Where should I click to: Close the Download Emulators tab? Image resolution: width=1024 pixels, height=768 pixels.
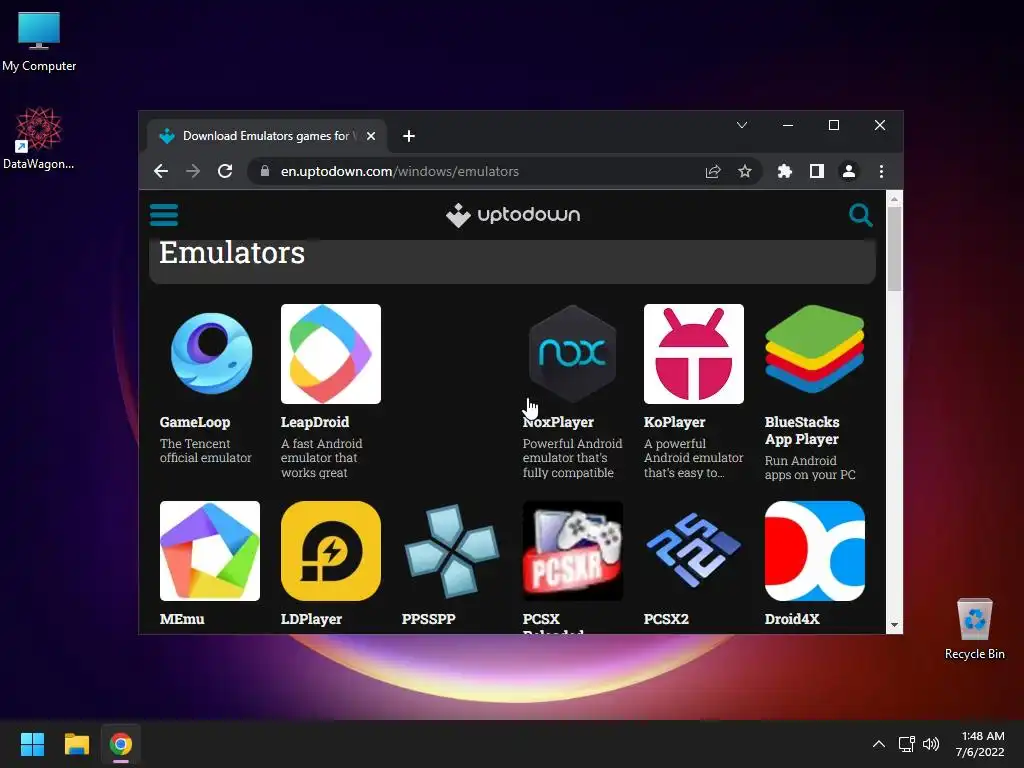click(x=371, y=136)
